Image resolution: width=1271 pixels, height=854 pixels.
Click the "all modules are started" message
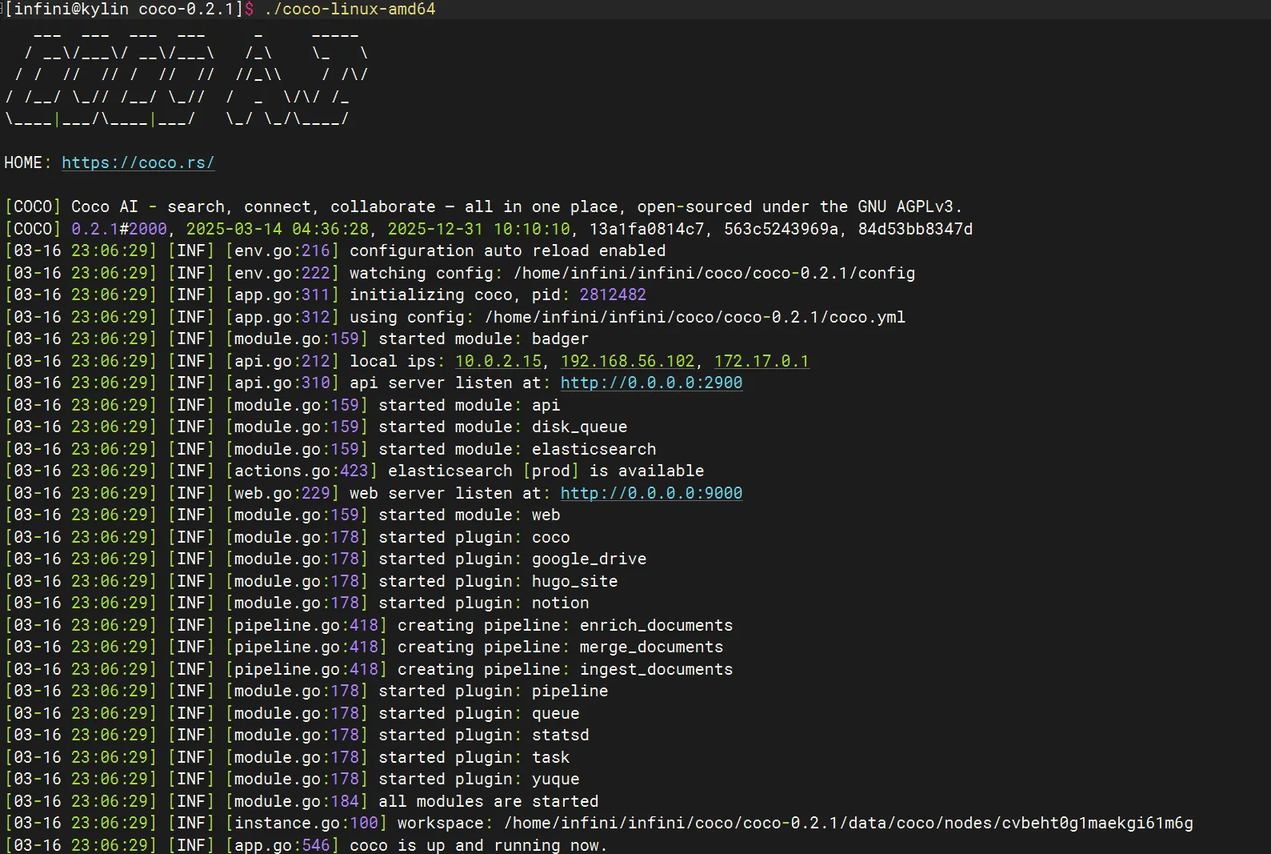488,801
